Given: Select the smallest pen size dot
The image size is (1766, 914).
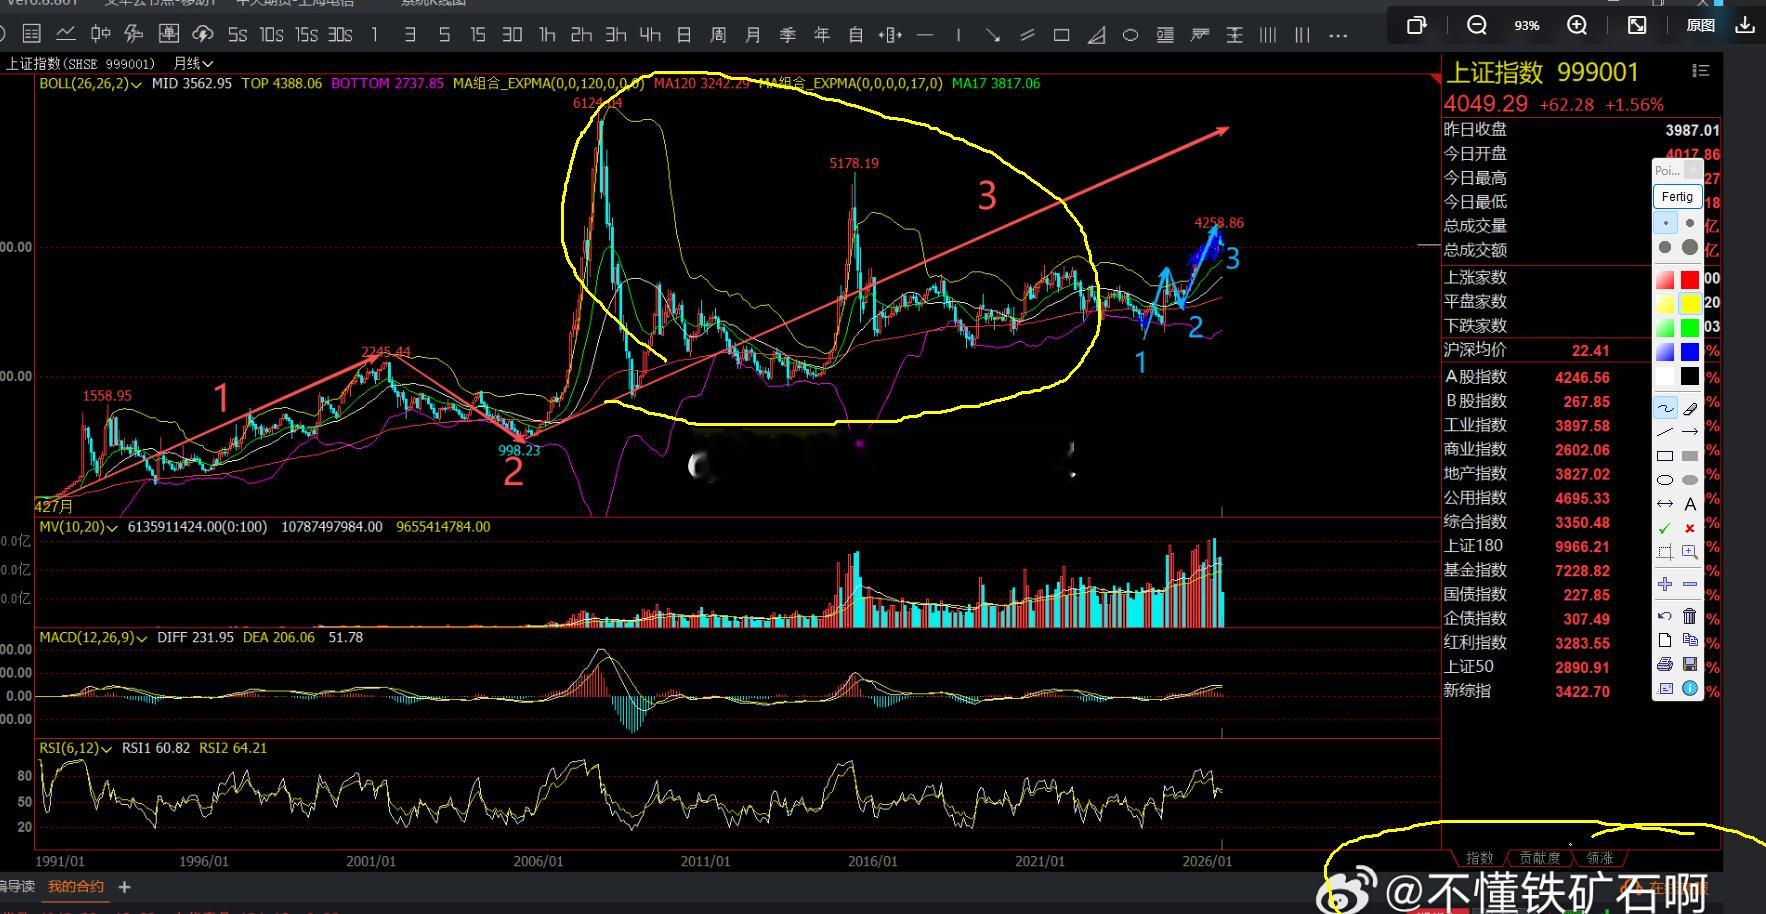Looking at the screenshot, I should (1665, 223).
